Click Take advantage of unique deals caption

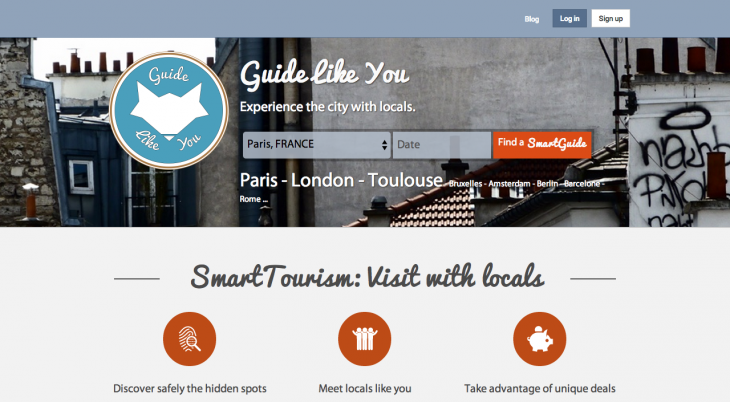[540, 388]
